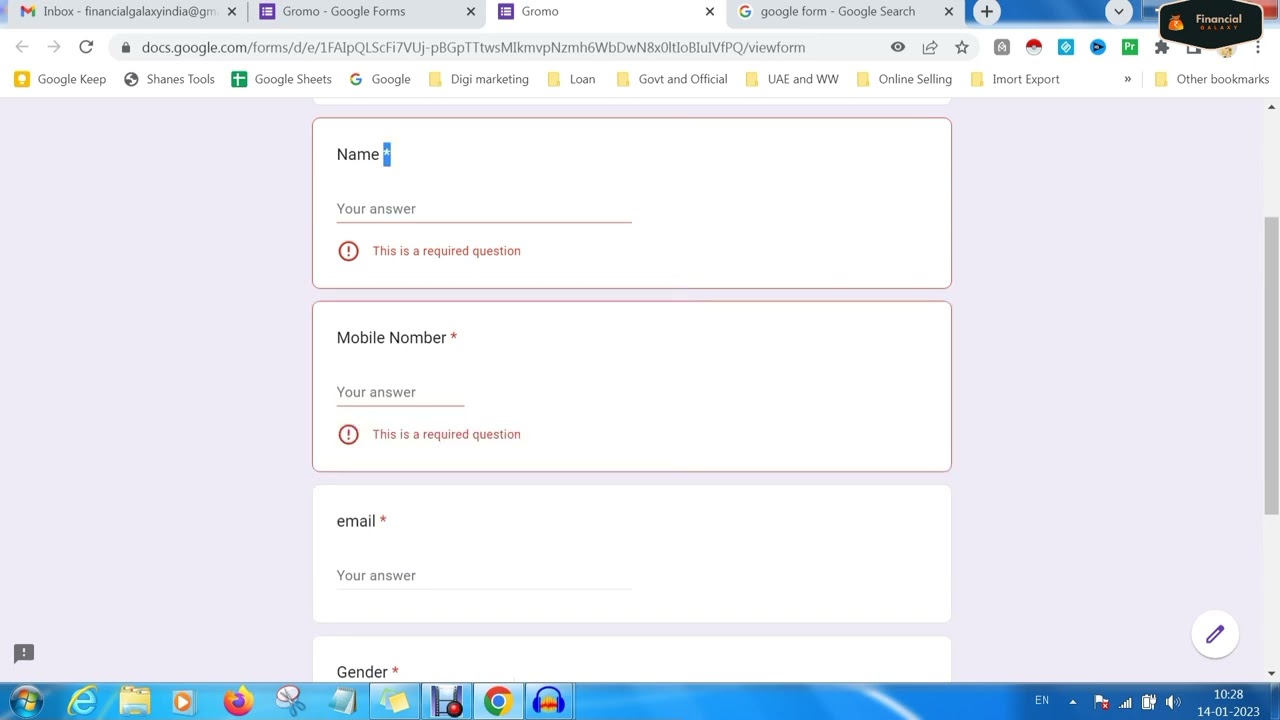Open the Govt and Official bookmark folder
Screen dimensions: 1280x720
click(671, 79)
